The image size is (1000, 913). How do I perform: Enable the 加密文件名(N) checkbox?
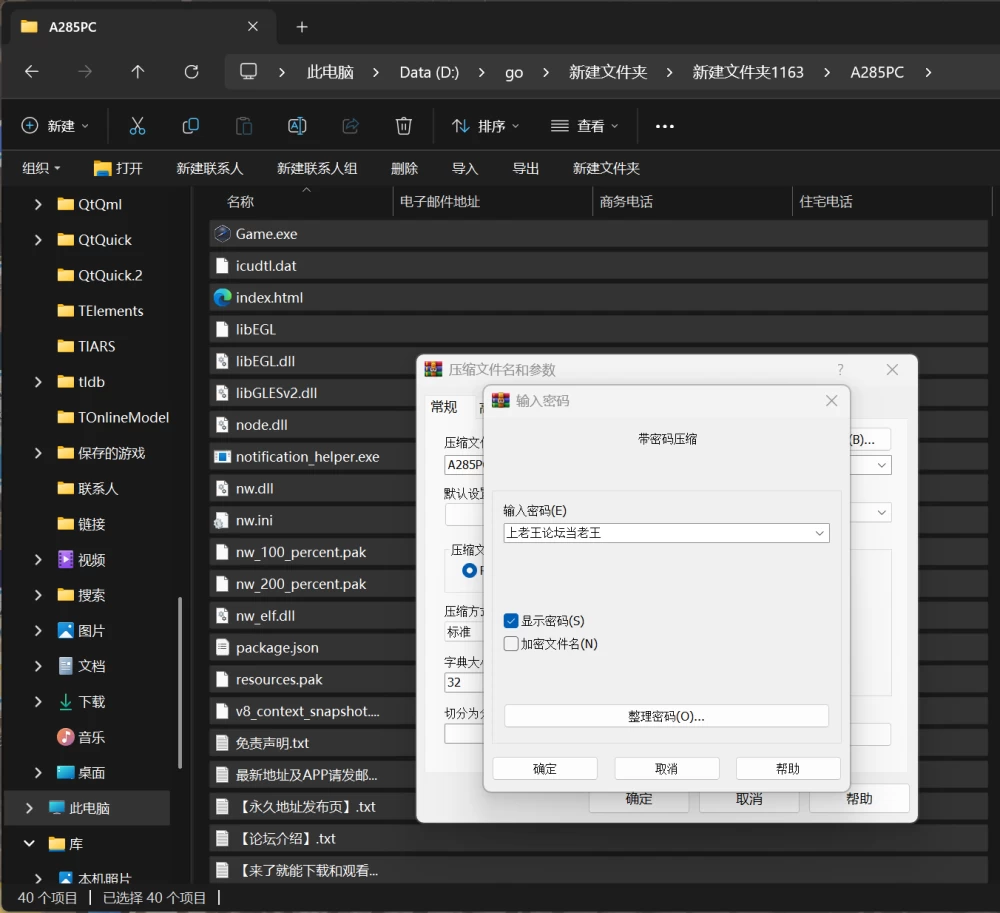point(511,643)
